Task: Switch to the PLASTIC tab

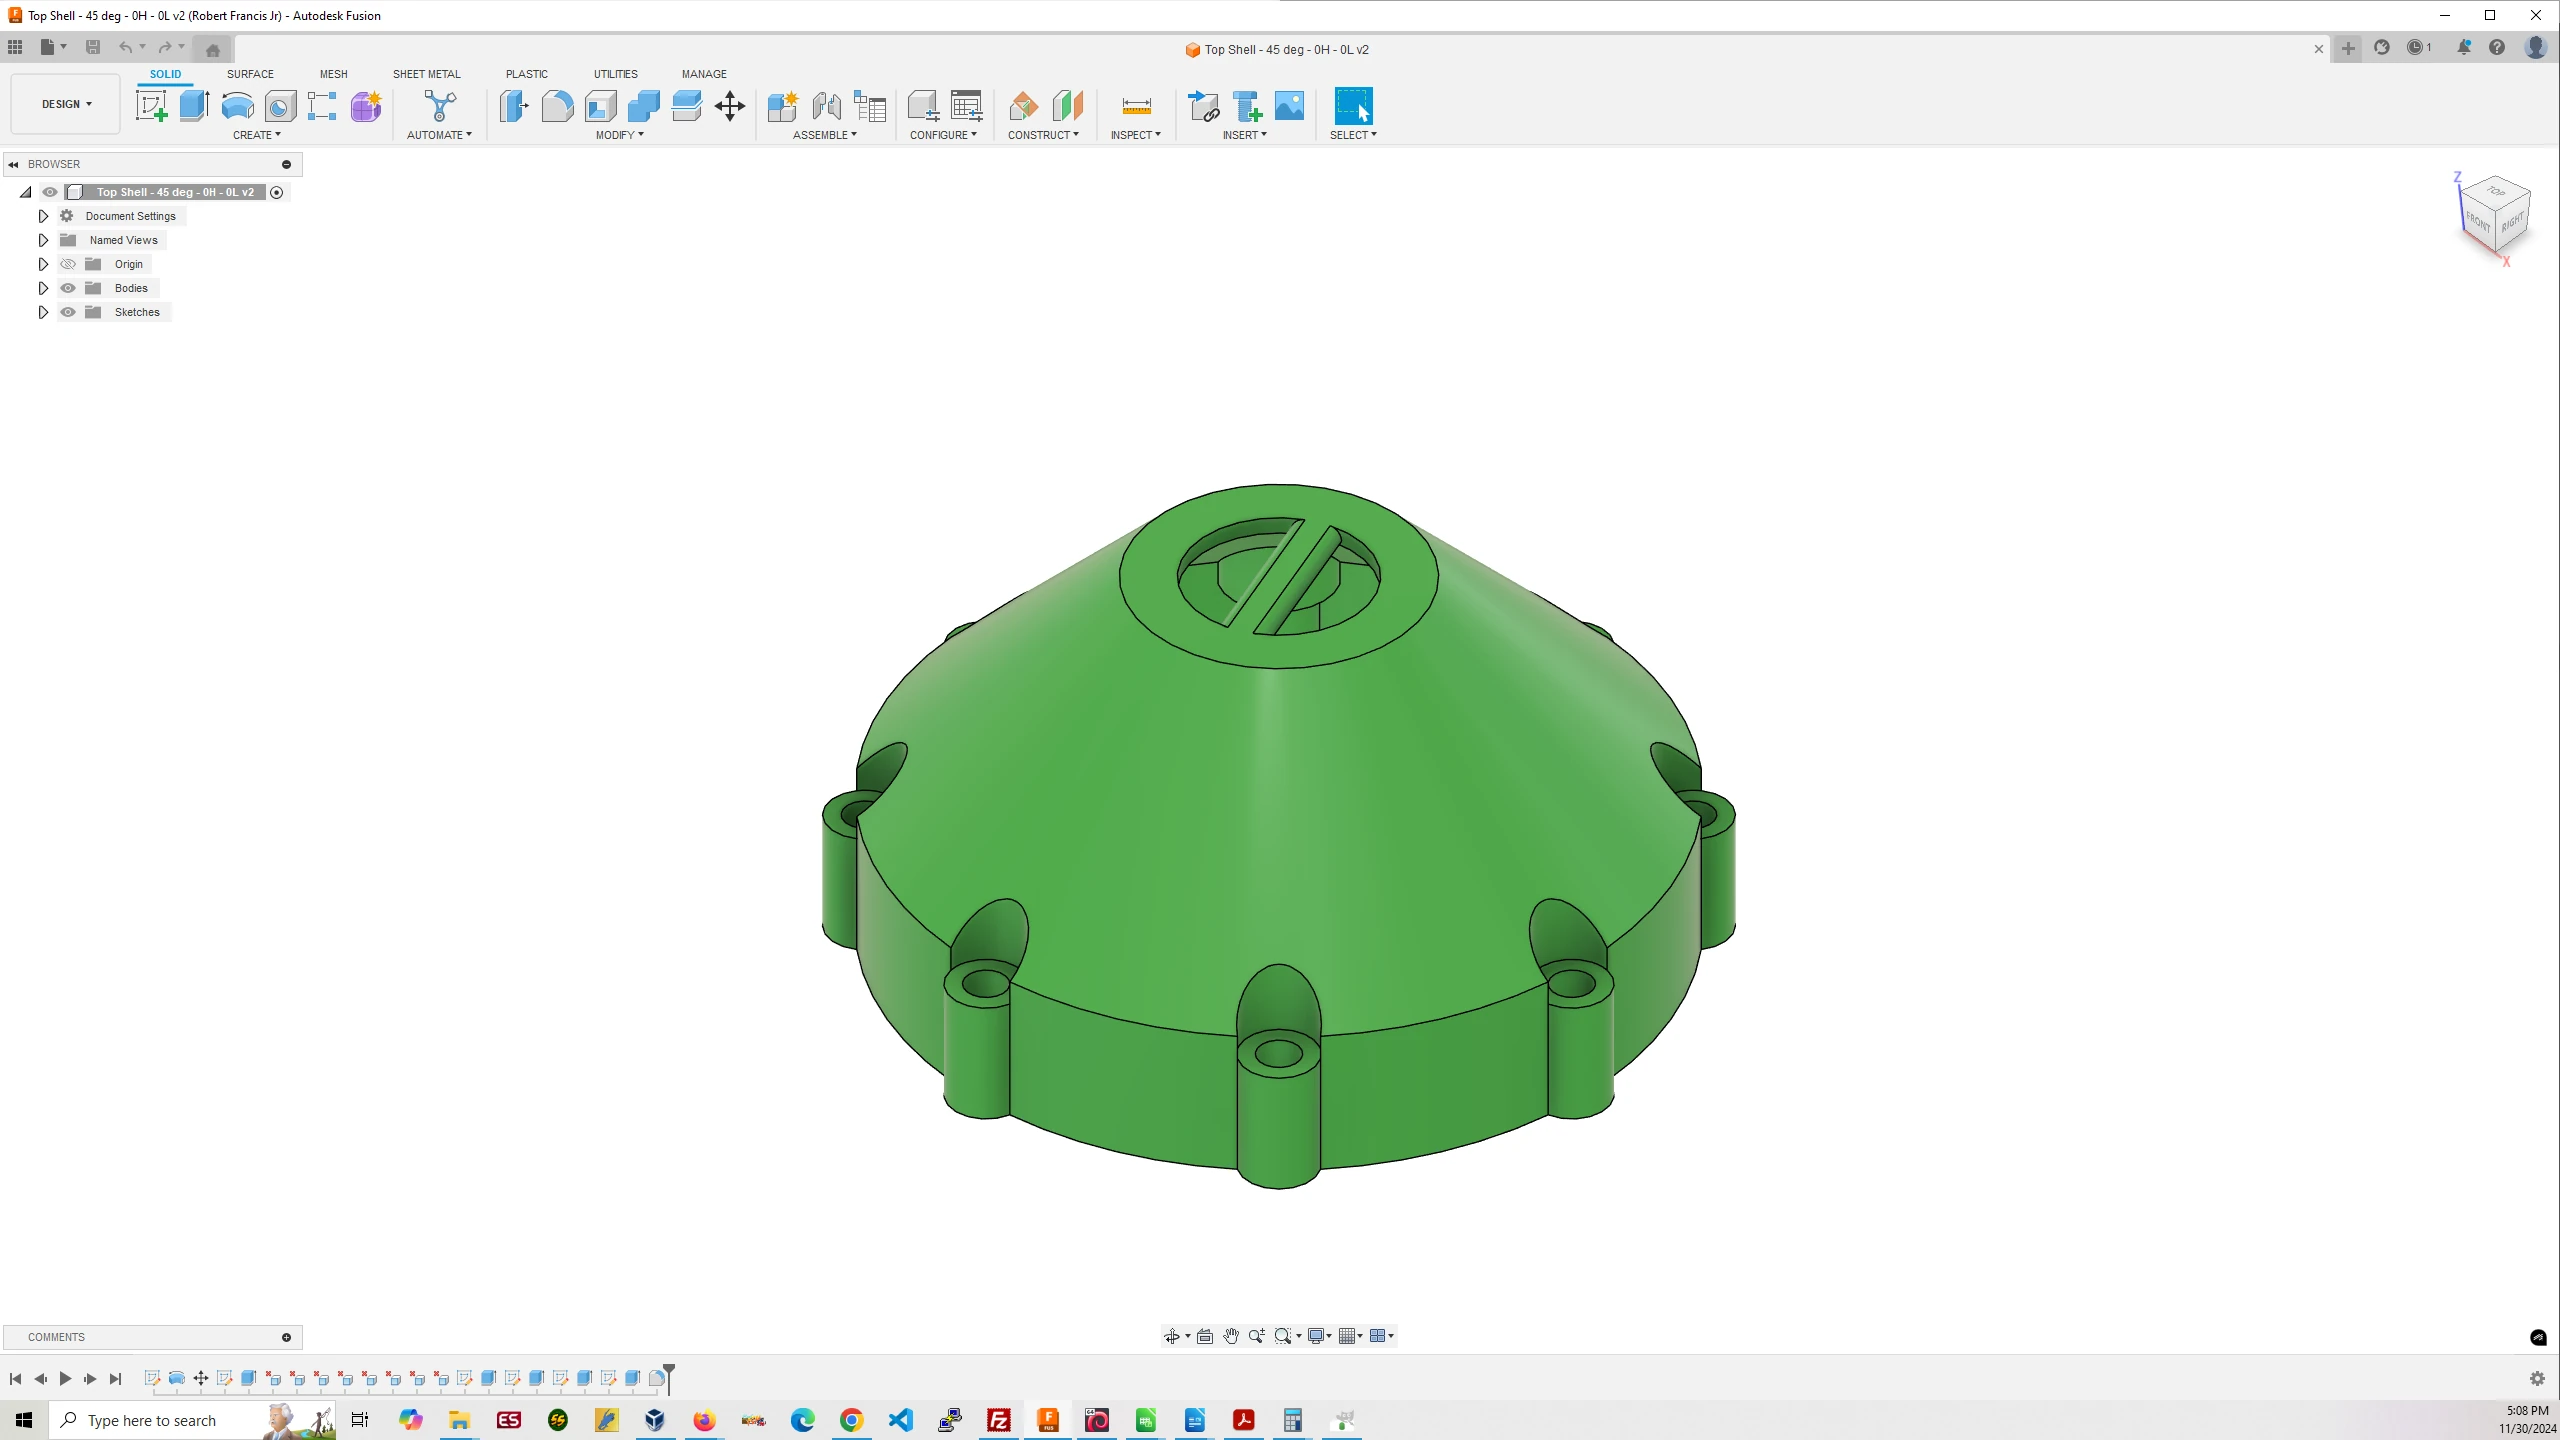Action: click(527, 74)
